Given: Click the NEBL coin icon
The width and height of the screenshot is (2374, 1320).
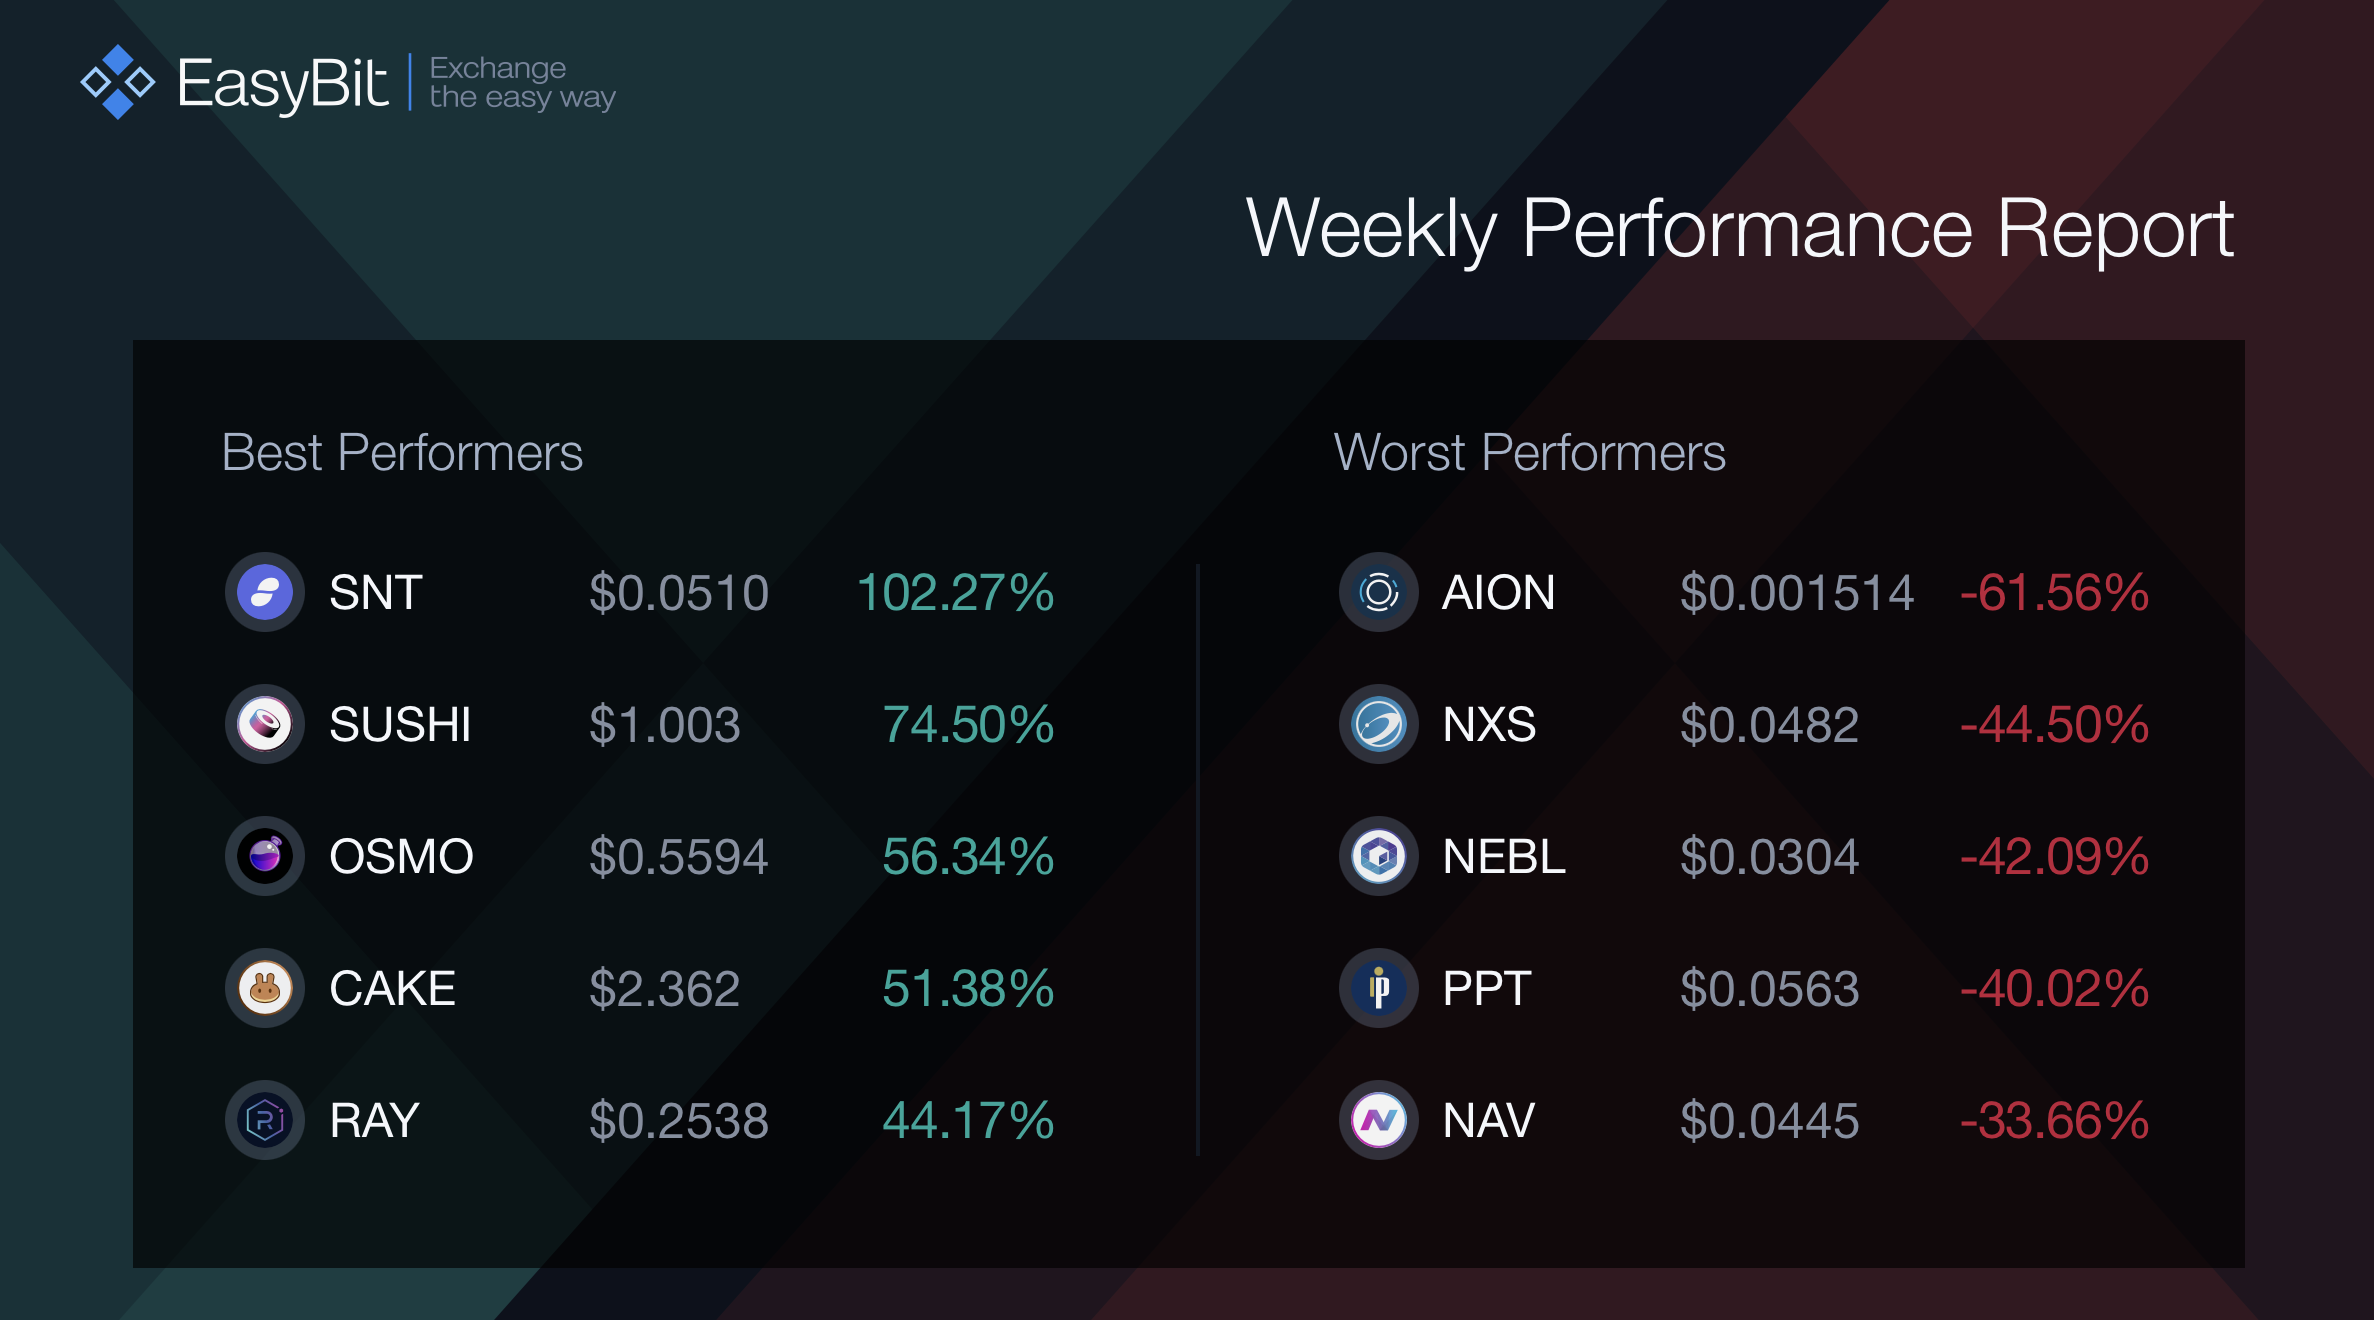Looking at the screenshot, I should pyautogui.click(x=1378, y=856).
